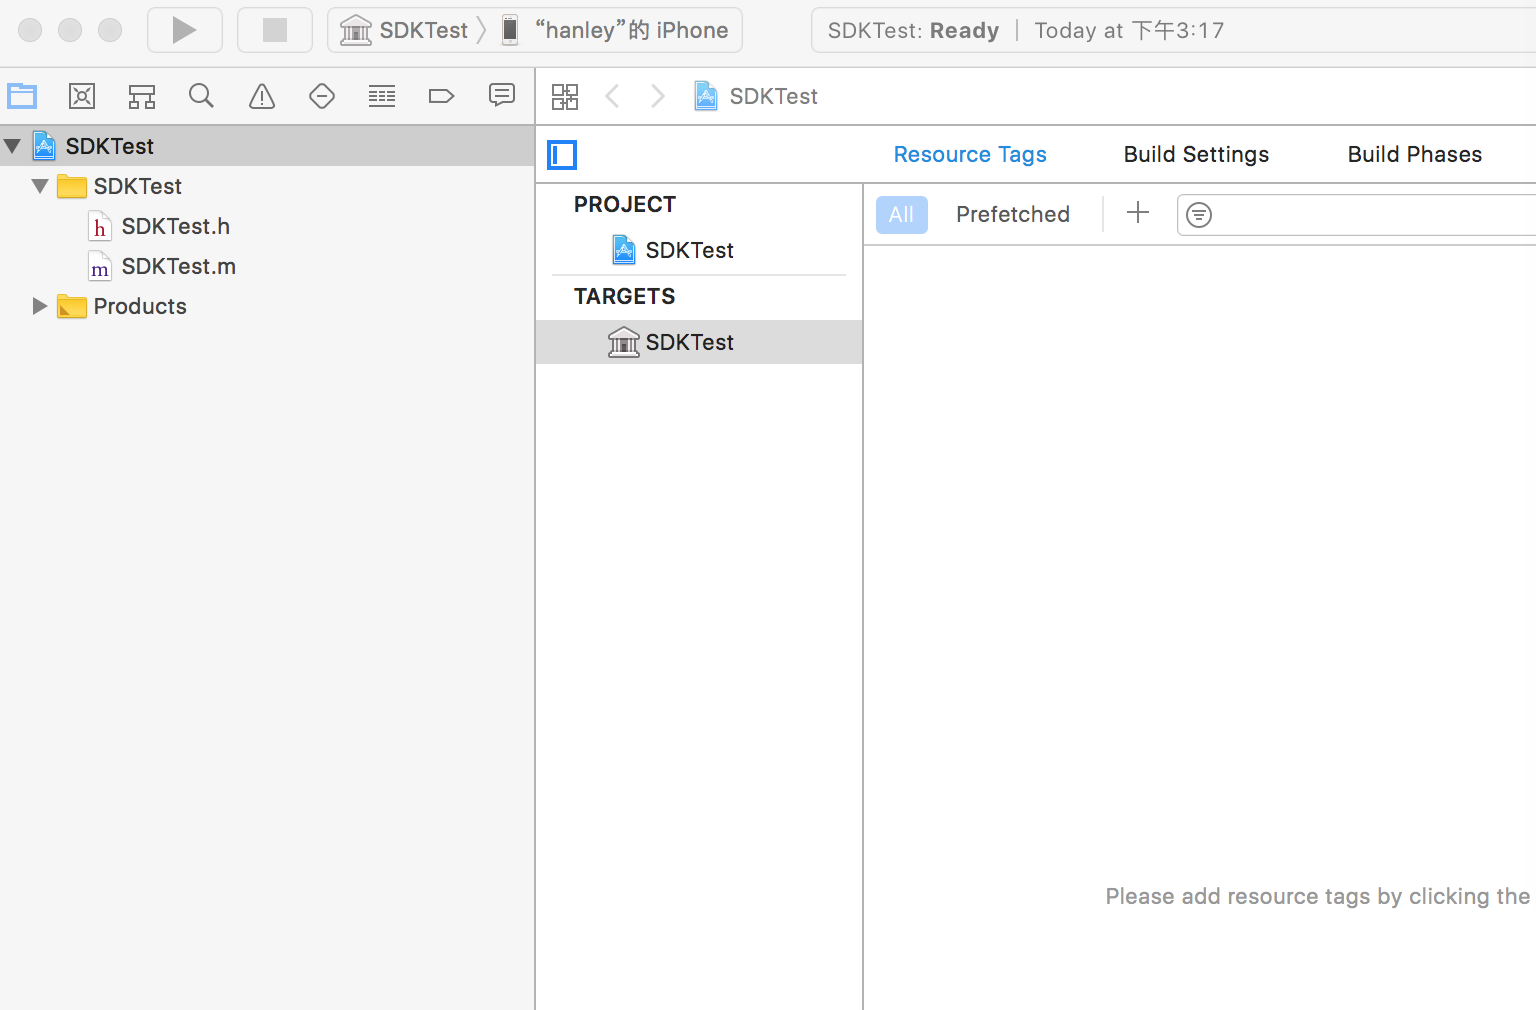Open the SDKTest.m implementation file
The width and height of the screenshot is (1536, 1010).
pyautogui.click(x=267, y=266)
